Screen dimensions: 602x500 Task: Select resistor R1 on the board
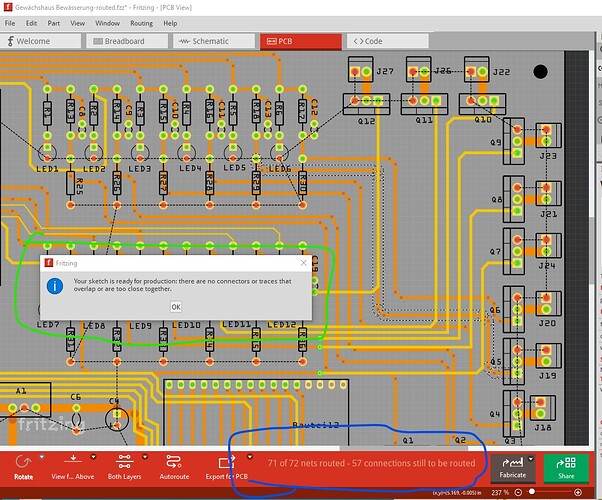(x=47, y=113)
